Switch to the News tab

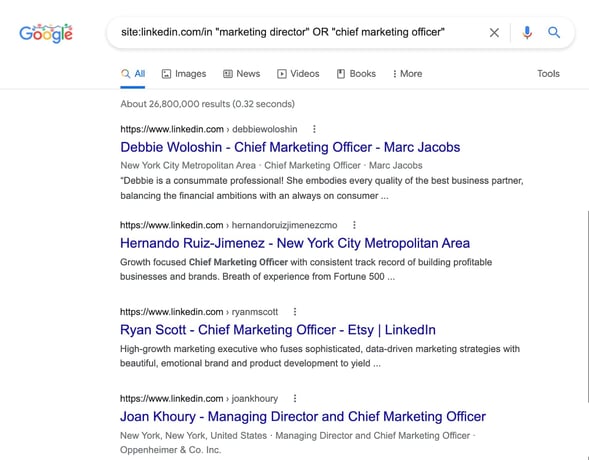tap(242, 74)
